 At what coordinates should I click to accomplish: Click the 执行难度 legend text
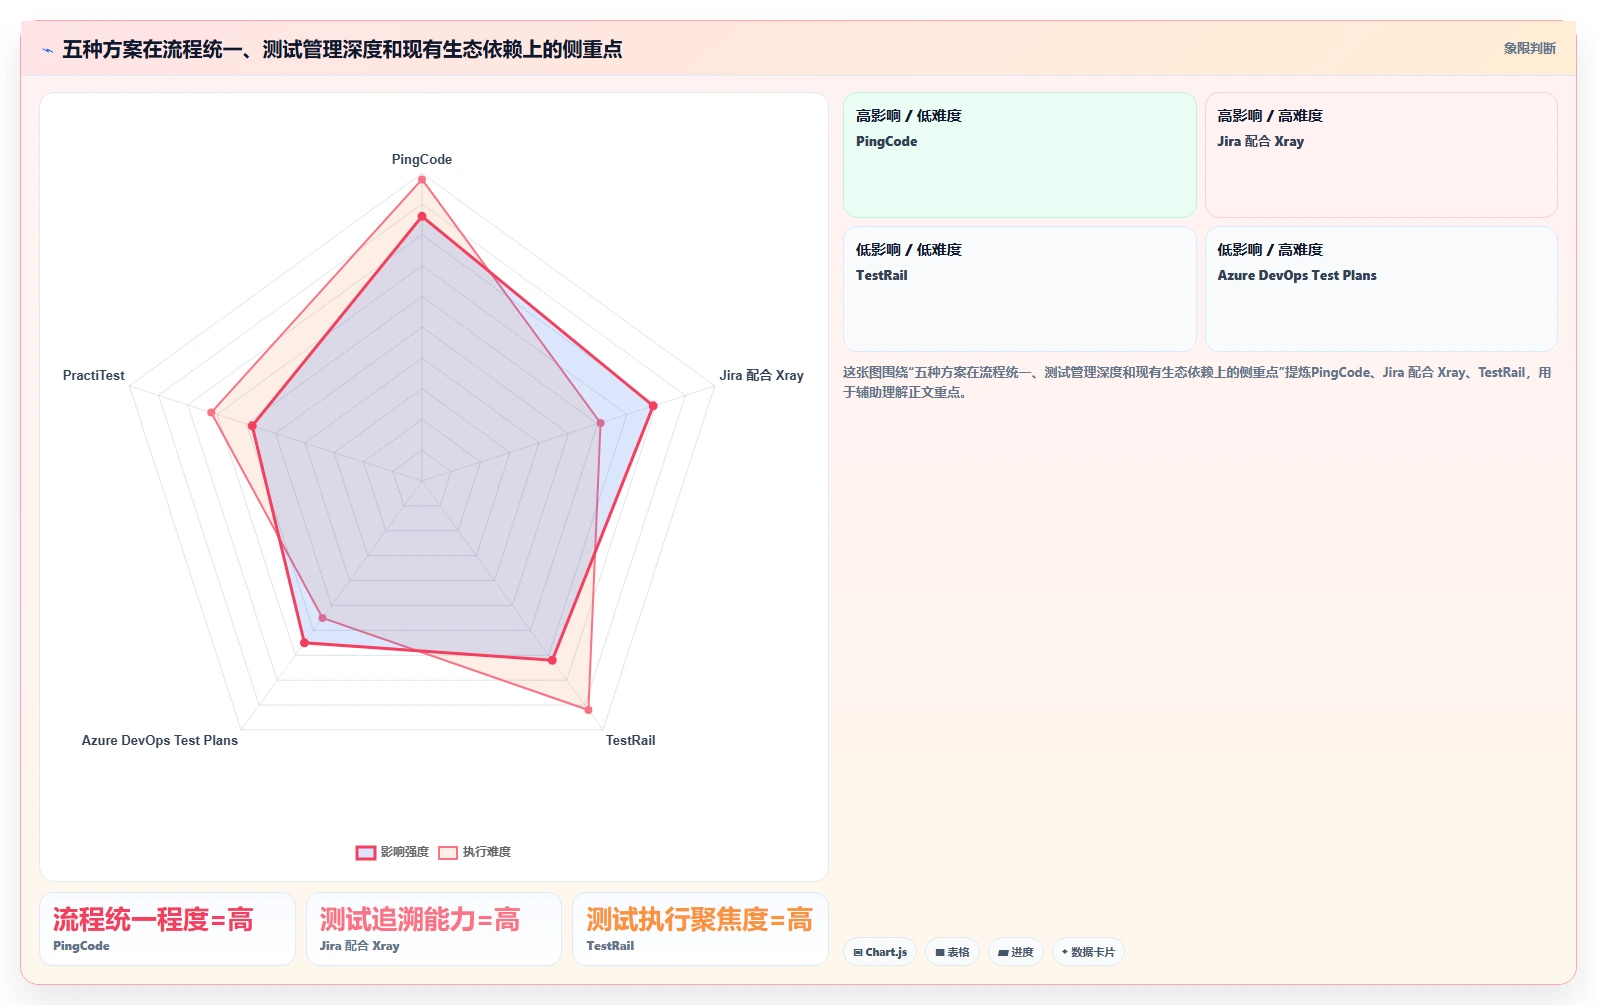(486, 852)
